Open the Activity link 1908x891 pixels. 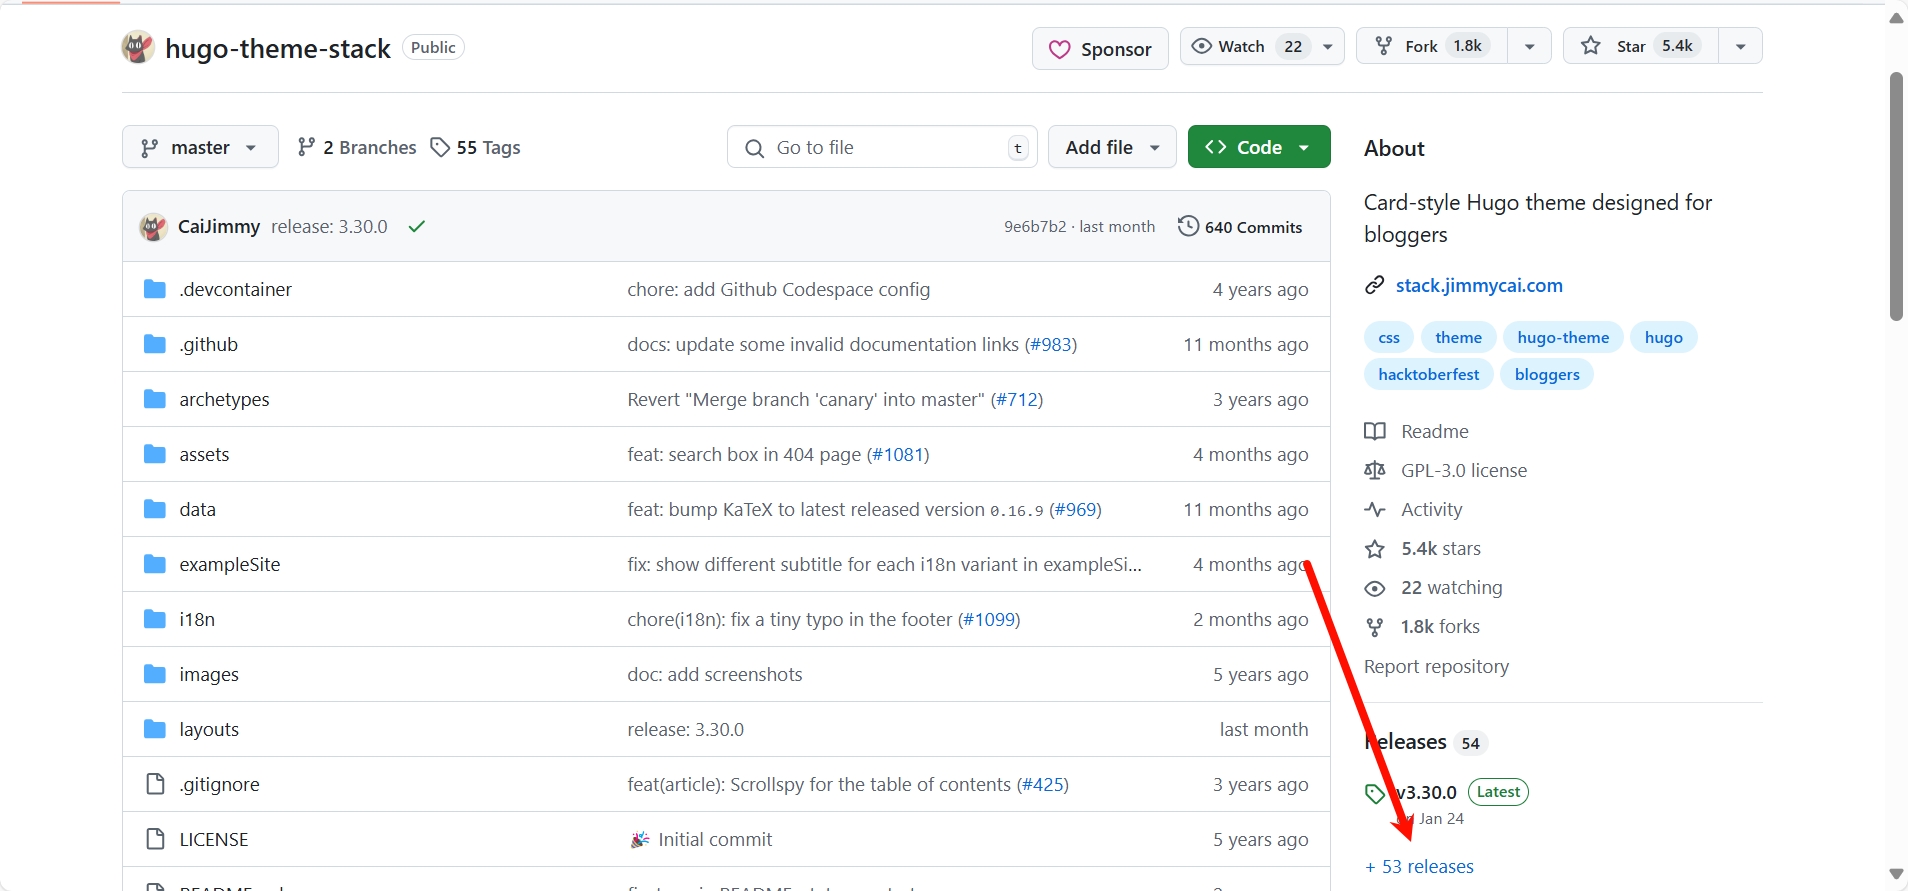pyautogui.click(x=1413, y=510)
